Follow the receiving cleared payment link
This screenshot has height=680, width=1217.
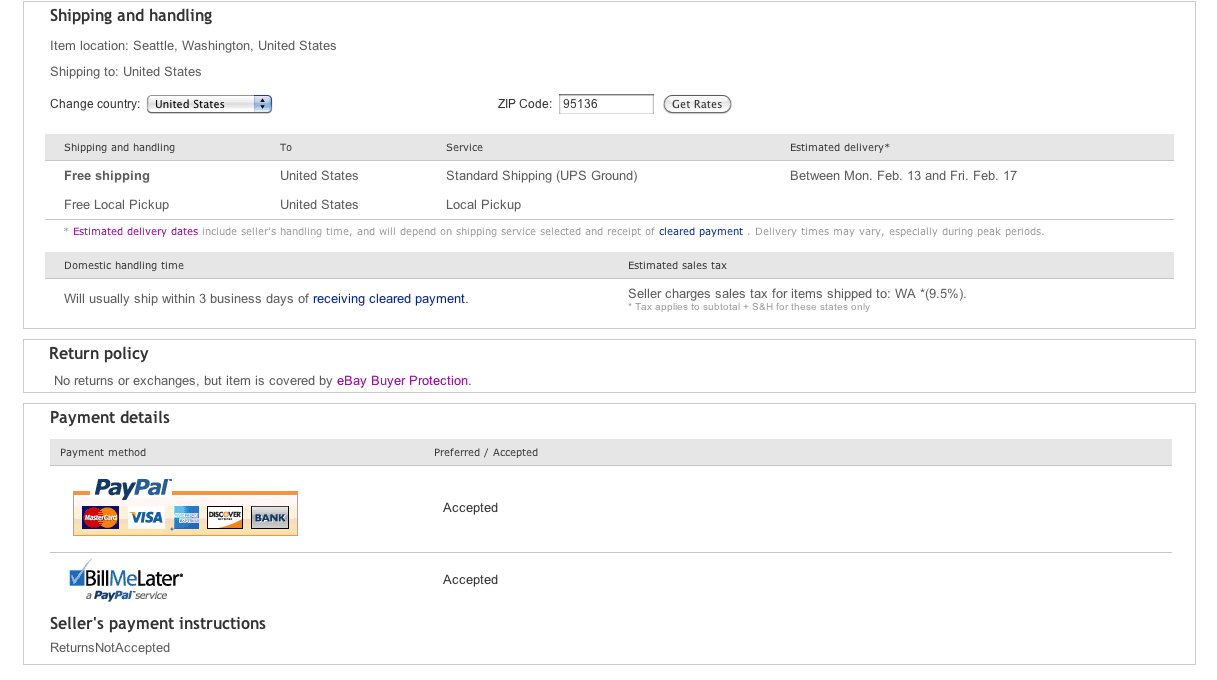(x=388, y=299)
